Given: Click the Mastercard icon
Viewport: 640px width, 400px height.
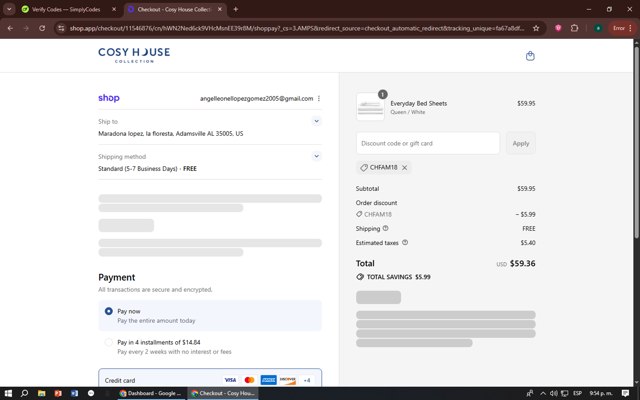Looking at the screenshot, I should pyautogui.click(x=249, y=380).
